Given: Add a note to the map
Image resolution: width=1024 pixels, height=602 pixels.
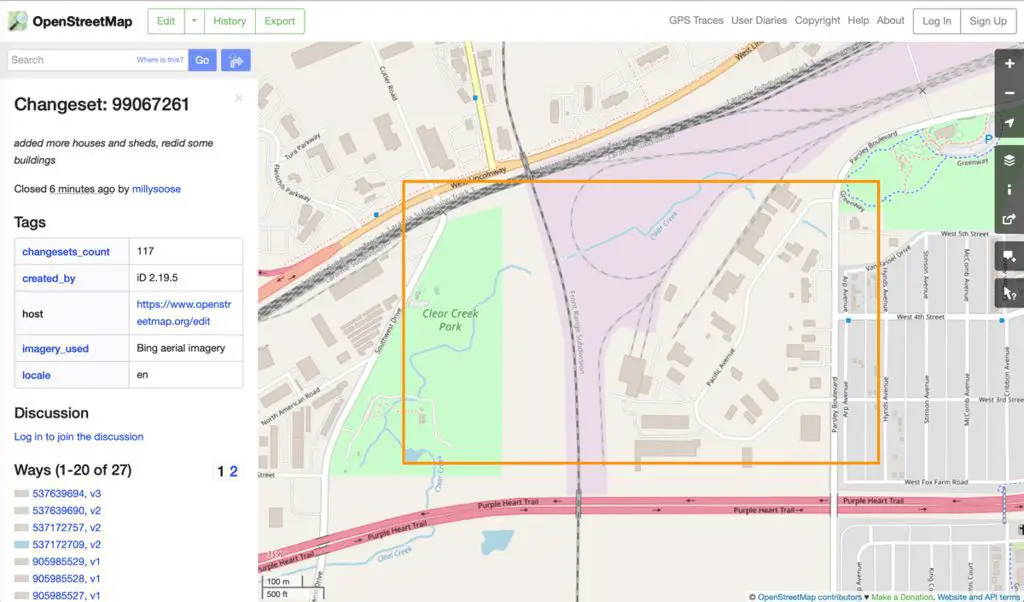Looking at the screenshot, I should (x=1009, y=257).
